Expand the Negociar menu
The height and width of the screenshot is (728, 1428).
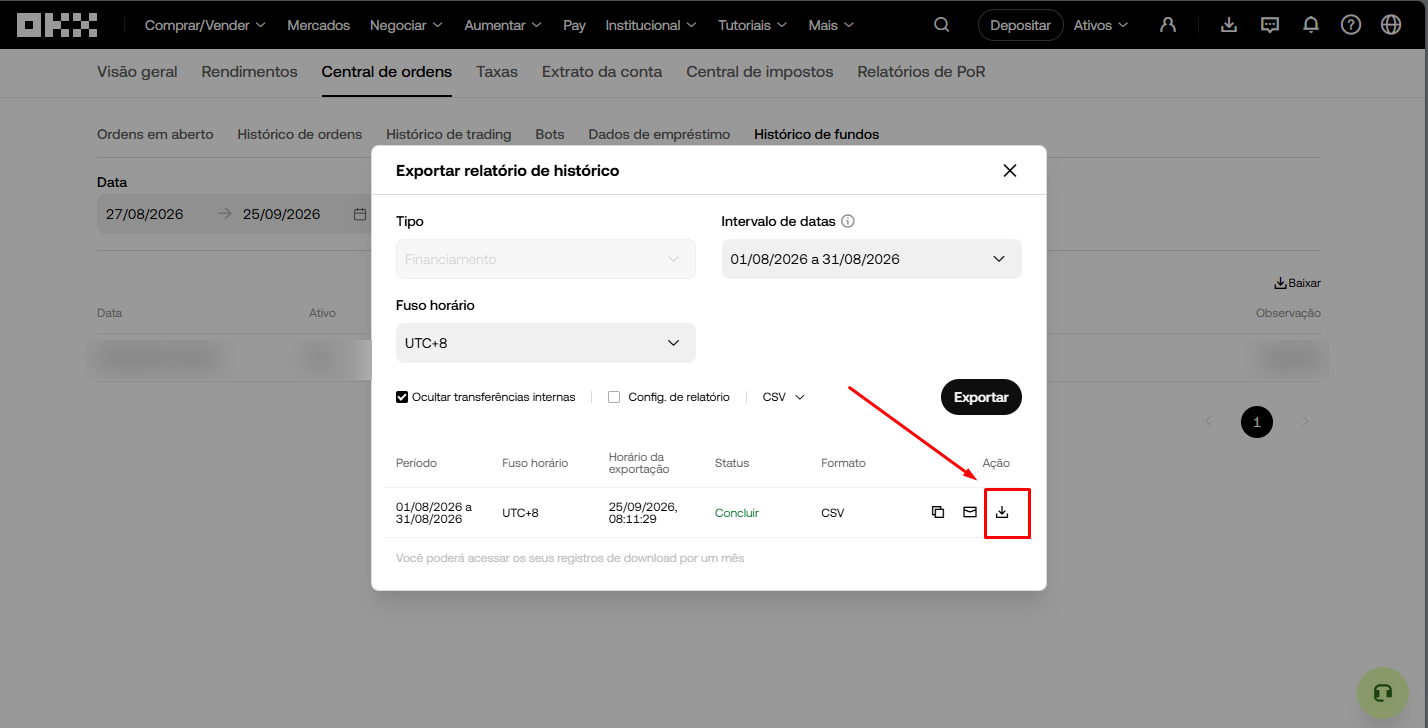tap(407, 25)
